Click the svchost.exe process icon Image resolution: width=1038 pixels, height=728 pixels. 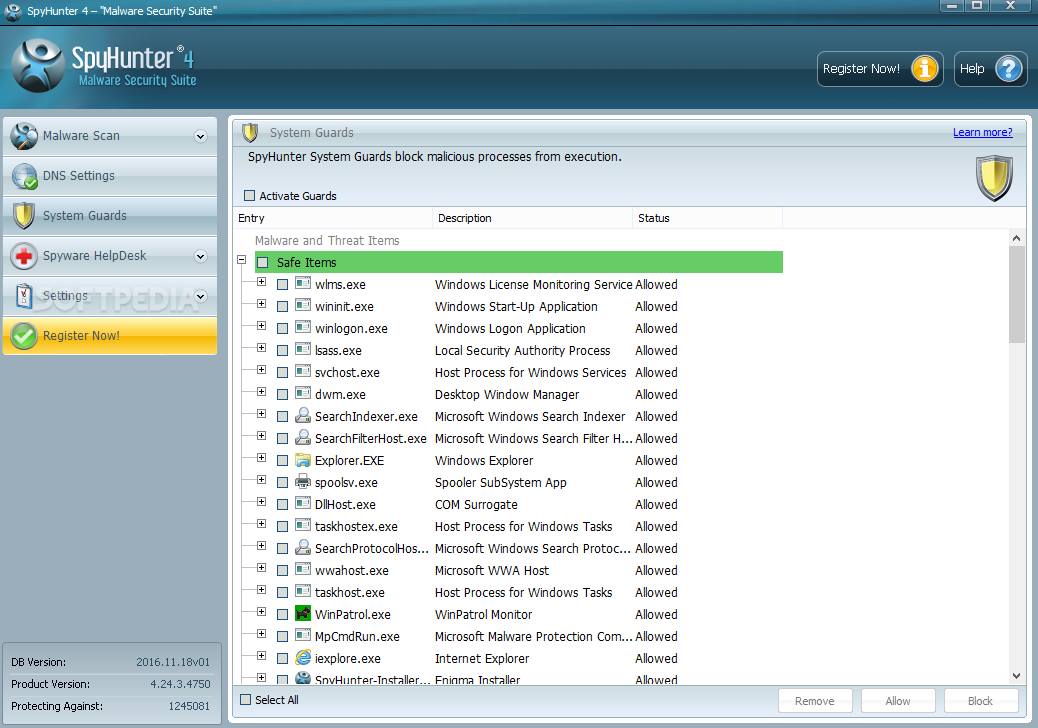point(303,371)
